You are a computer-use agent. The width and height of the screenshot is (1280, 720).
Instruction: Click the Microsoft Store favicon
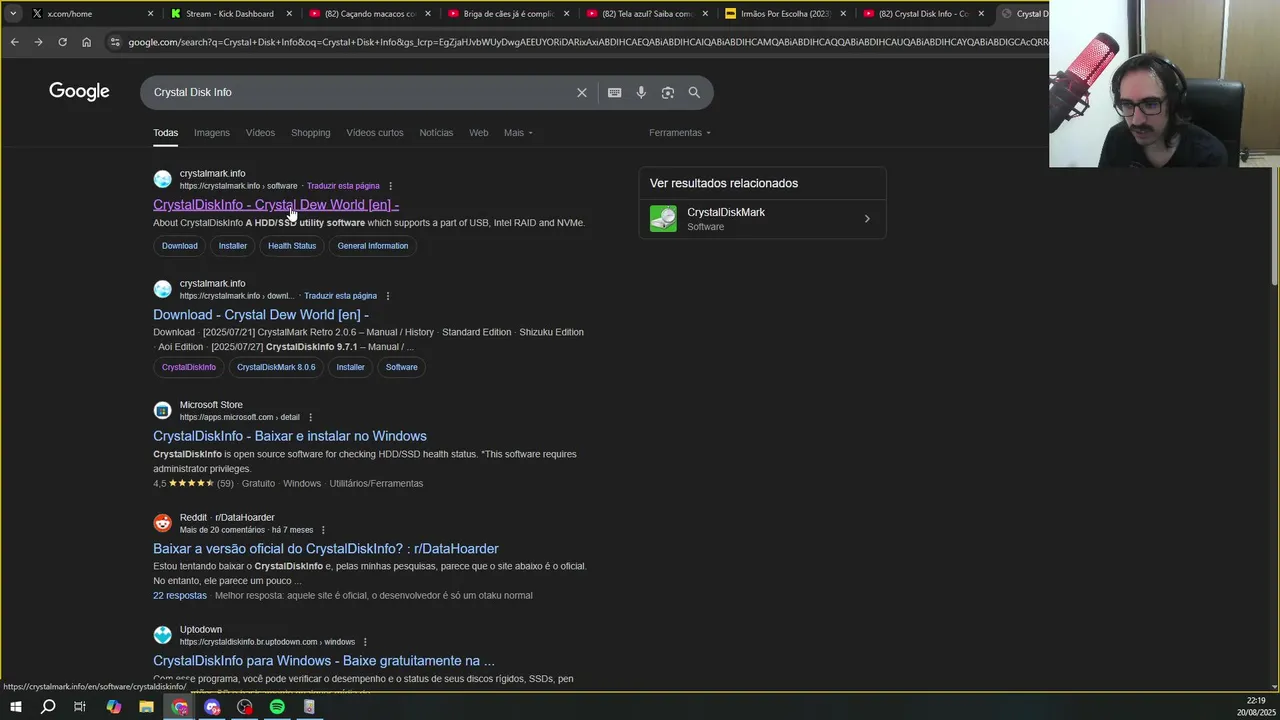pyautogui.click(x=162, y=410)
